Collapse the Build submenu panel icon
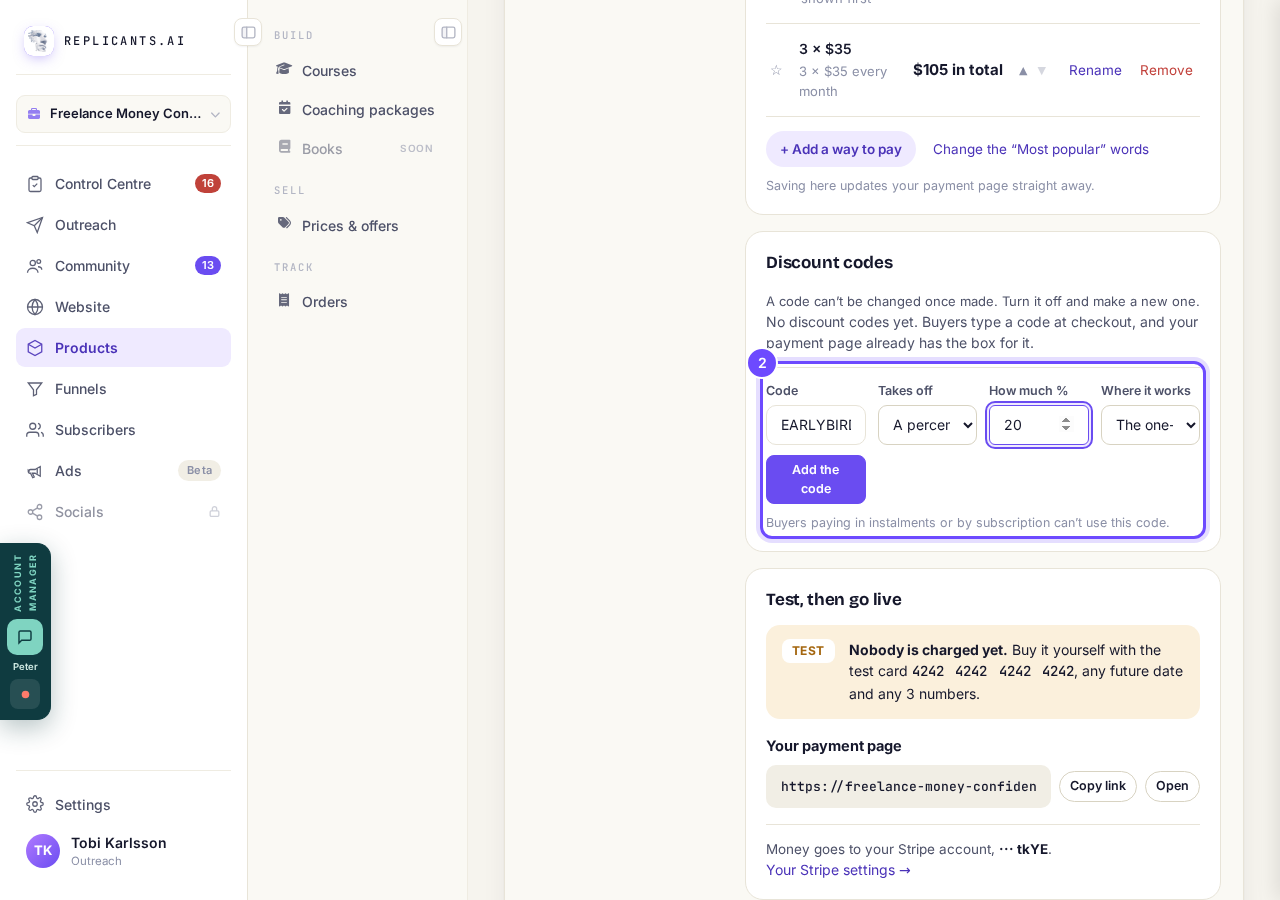 (x=448, y=32)
